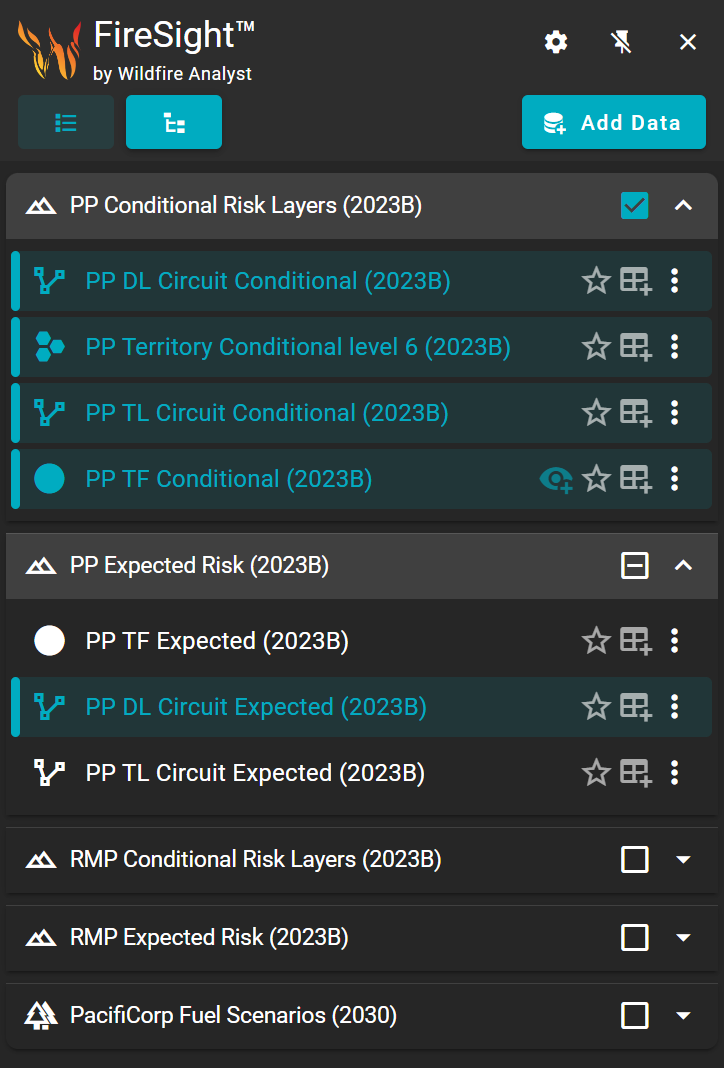
Task: Toggle the PP Expected Risk group checkbox
Action: point(635,566)
